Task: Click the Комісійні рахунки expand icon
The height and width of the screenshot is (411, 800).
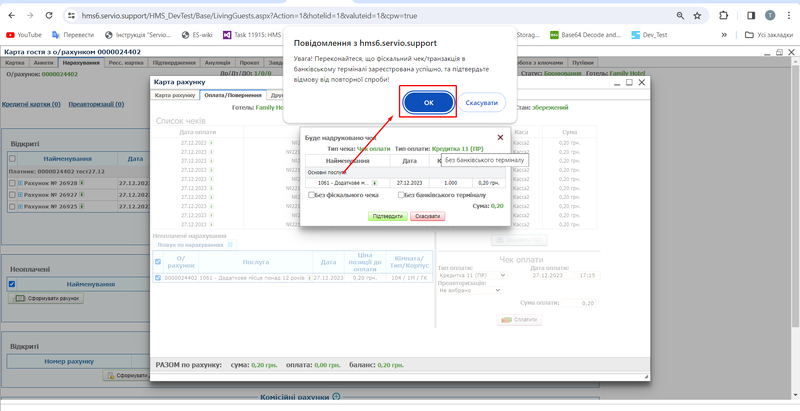Action: [x=336, y=398]
